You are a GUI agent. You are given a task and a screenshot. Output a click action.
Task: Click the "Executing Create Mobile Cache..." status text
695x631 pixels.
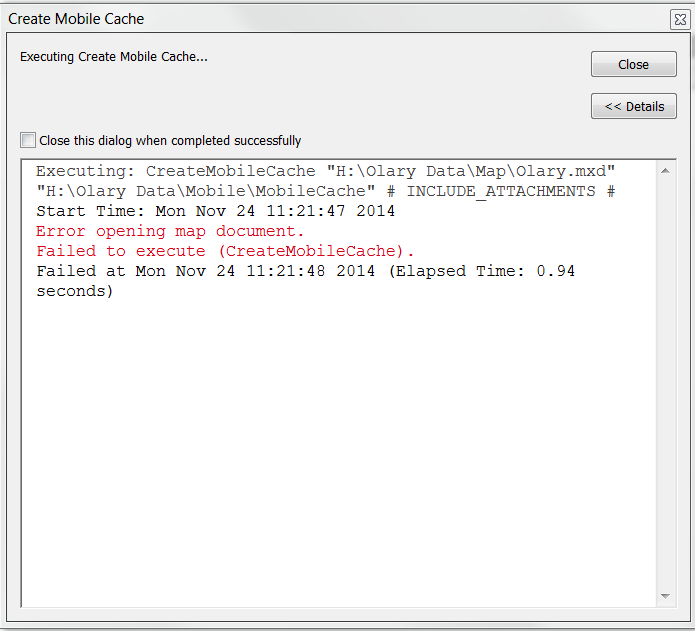click(x=114, y=57)
